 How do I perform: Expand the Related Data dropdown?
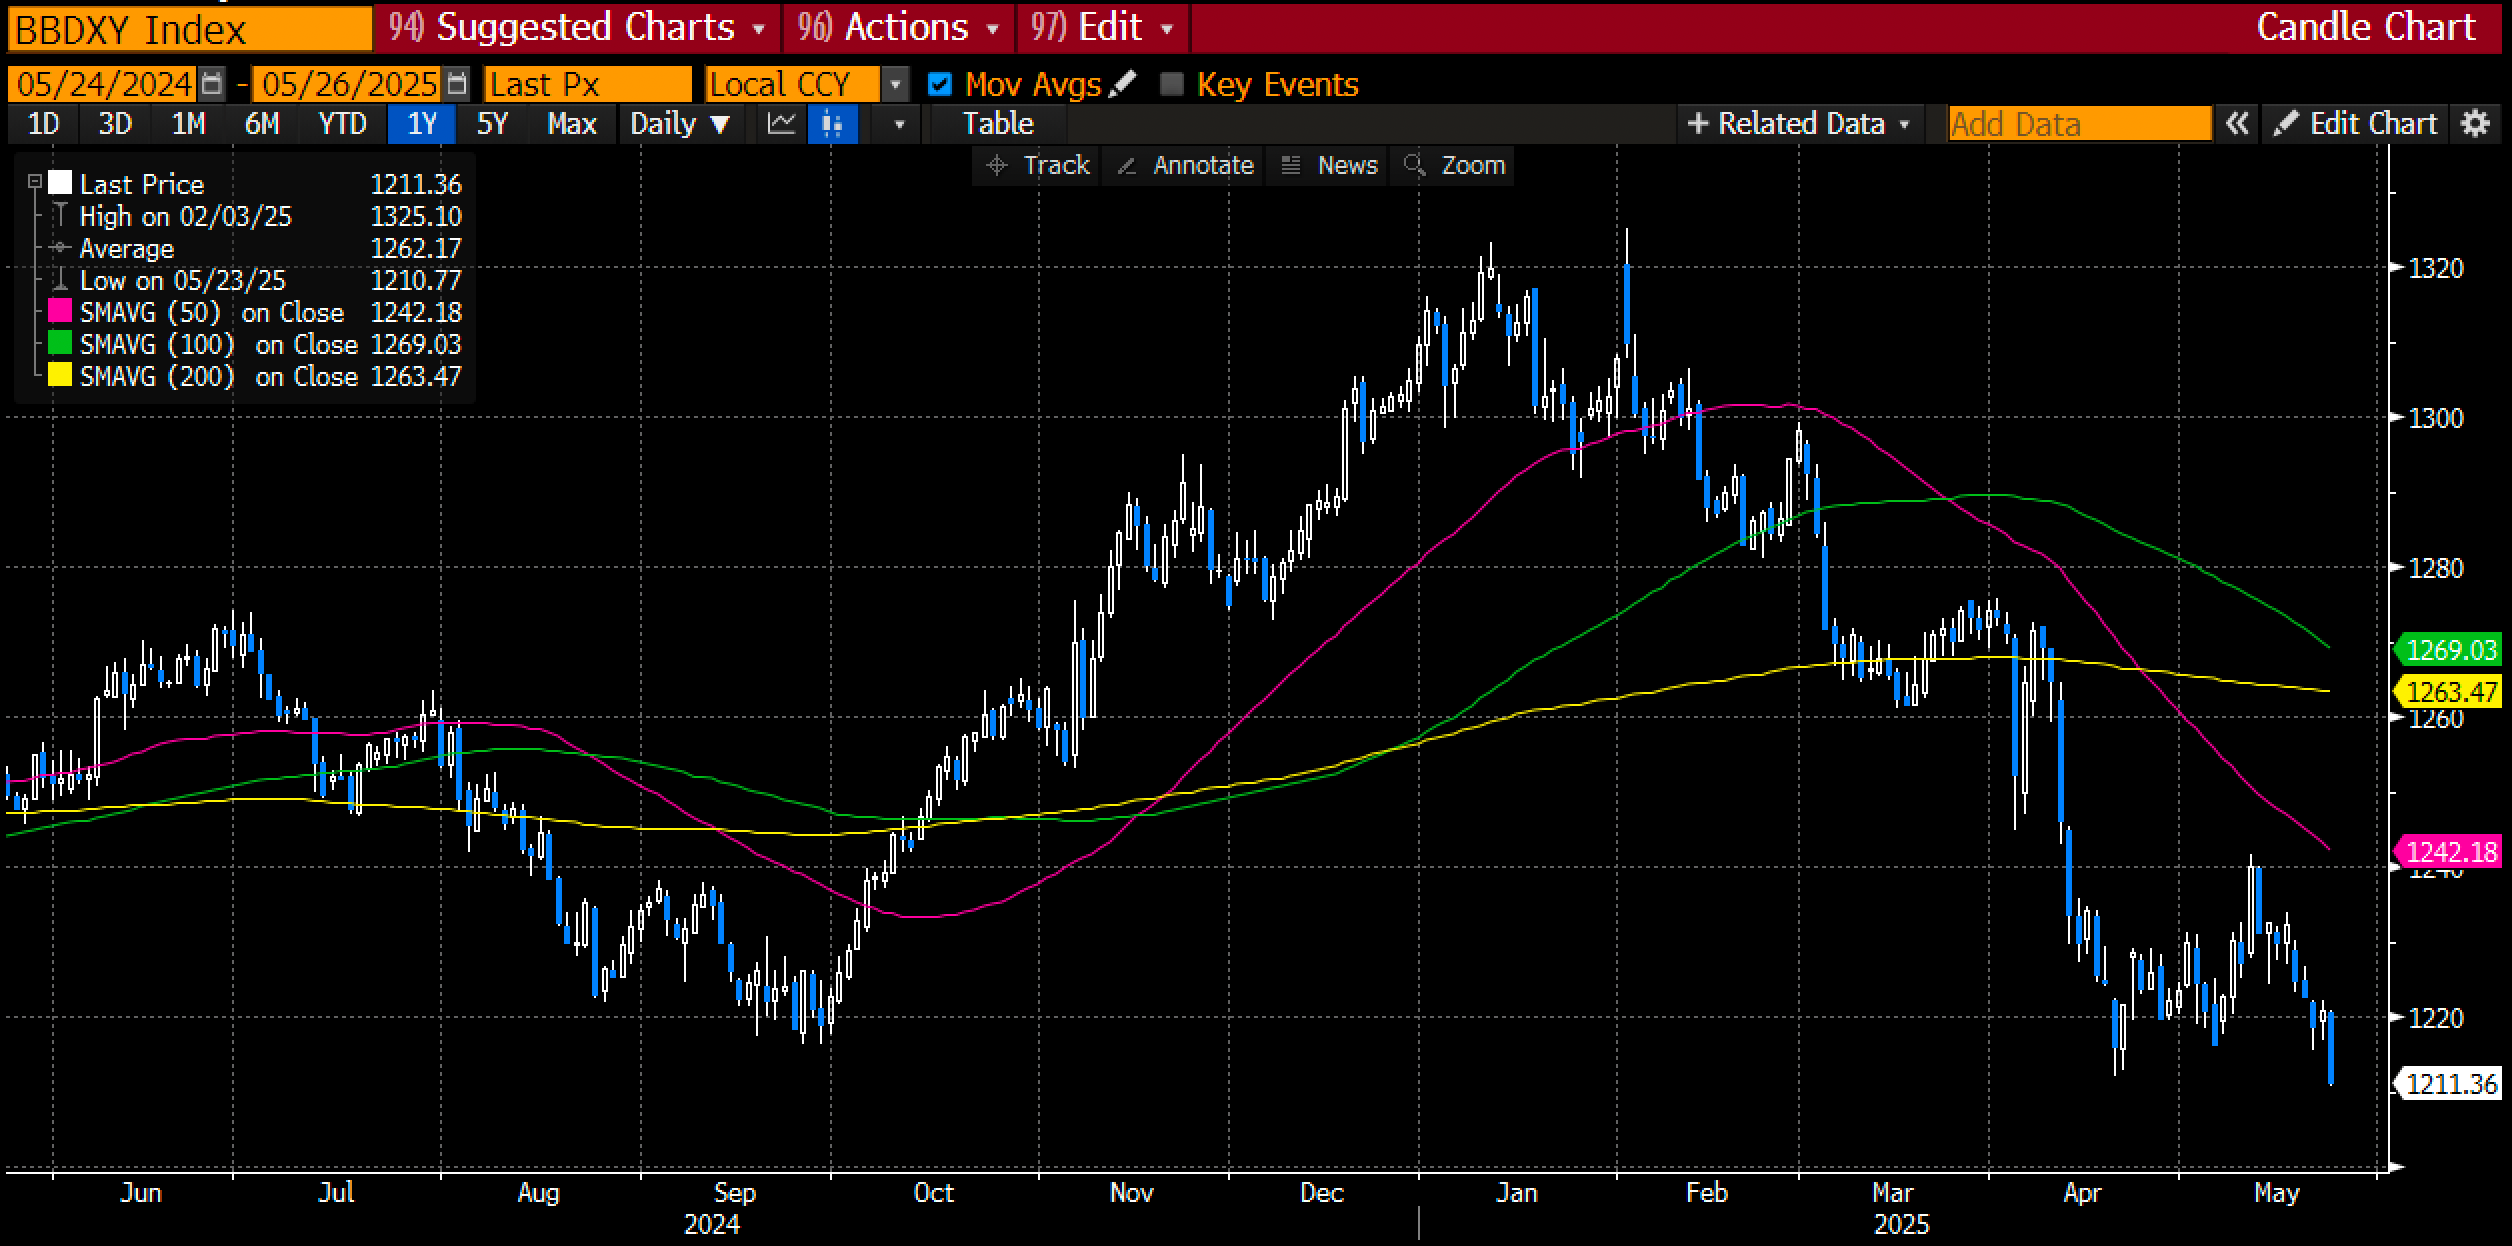pyautogui.click(x=1799, y=124)
